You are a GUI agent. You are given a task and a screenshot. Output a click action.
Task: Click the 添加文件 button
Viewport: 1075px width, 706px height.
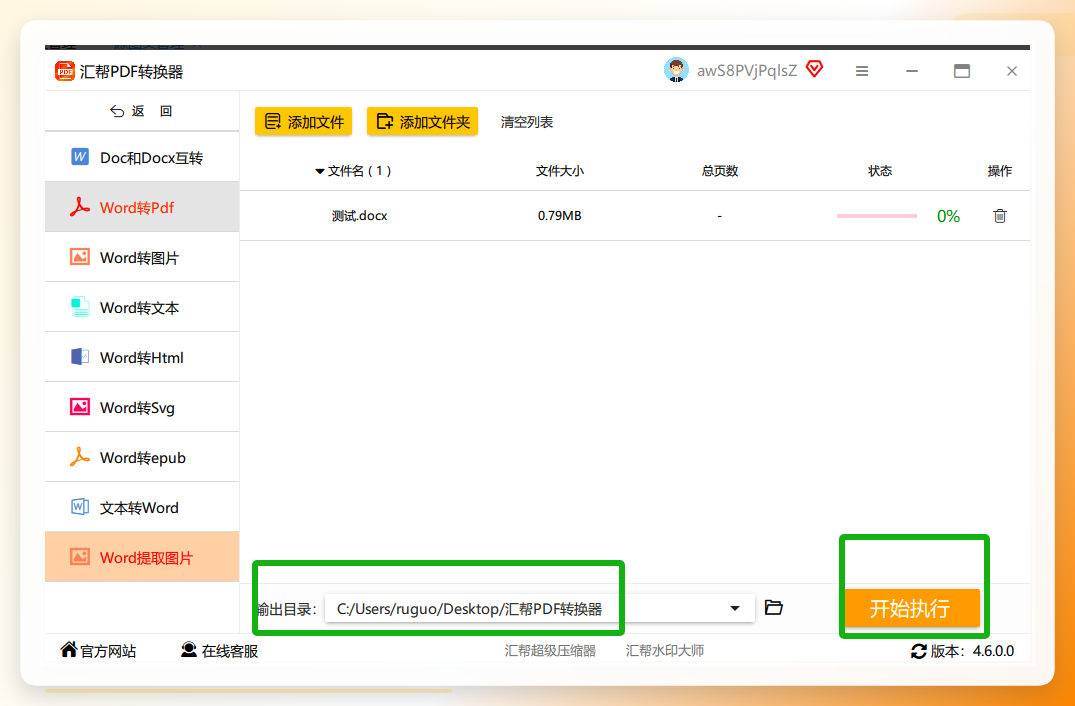304,122
